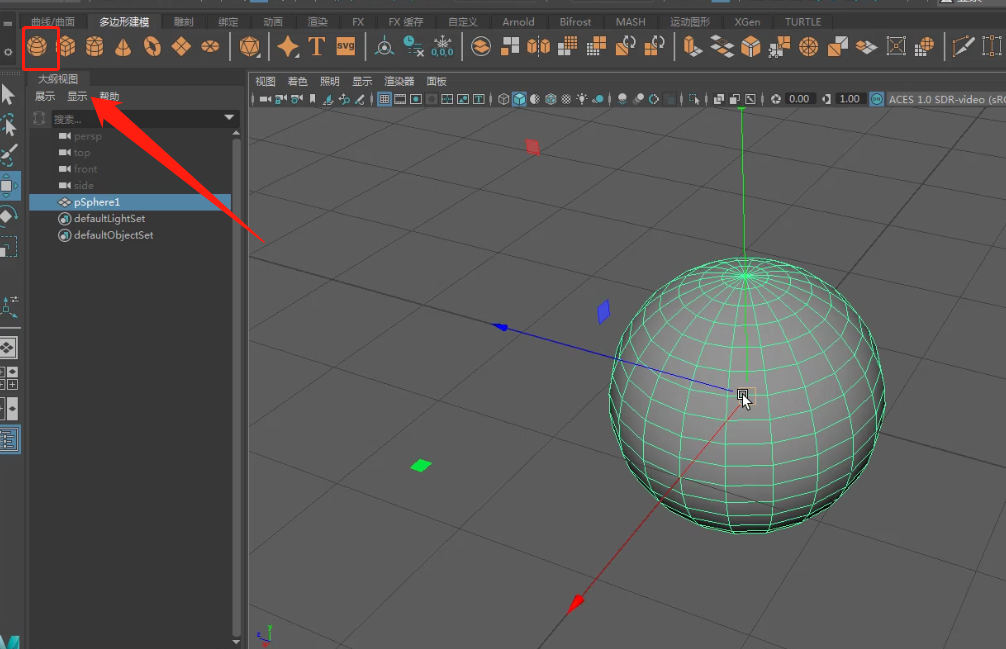Viewport: 1006px width, 649px height.
Task: Create a polygon cube from the shelf
Action: tap(66, 46)
